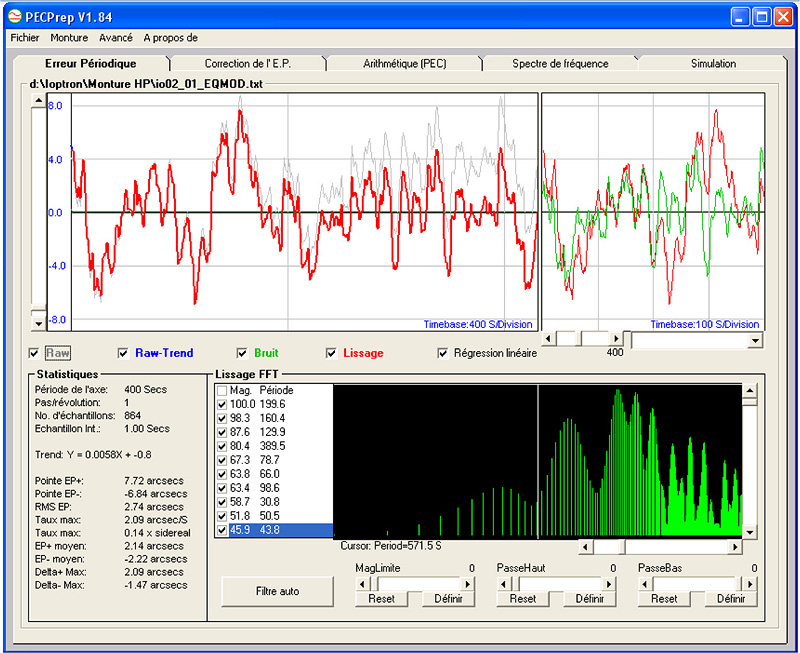Screen dimensions: 800x653
Task: Click the down arrow below the graph's vertical axis
Action: [38, 323]
